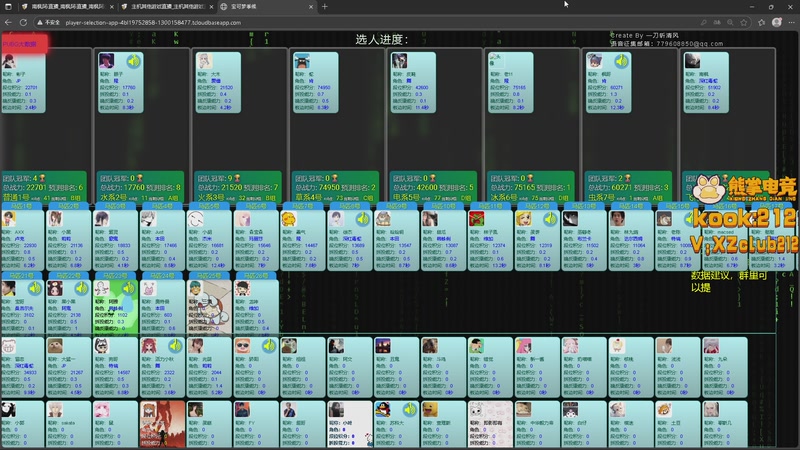Reload the page with the refresh icon
The image size is (800, 450).
tap(23, 22)
